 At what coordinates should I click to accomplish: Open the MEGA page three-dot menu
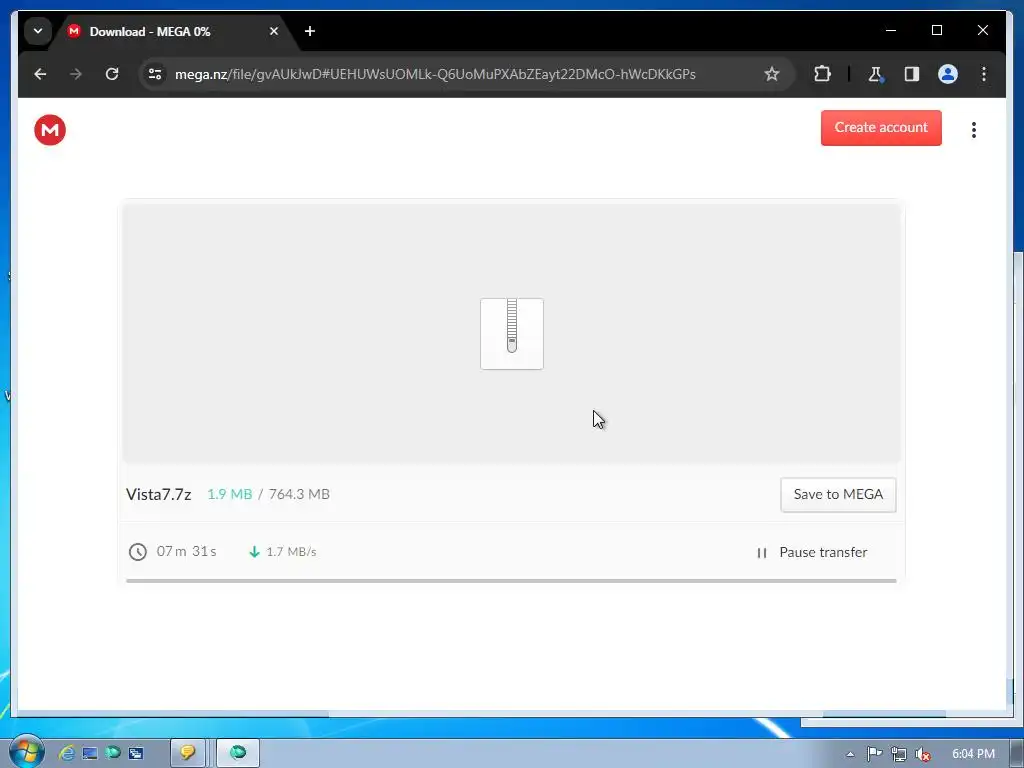974,130
